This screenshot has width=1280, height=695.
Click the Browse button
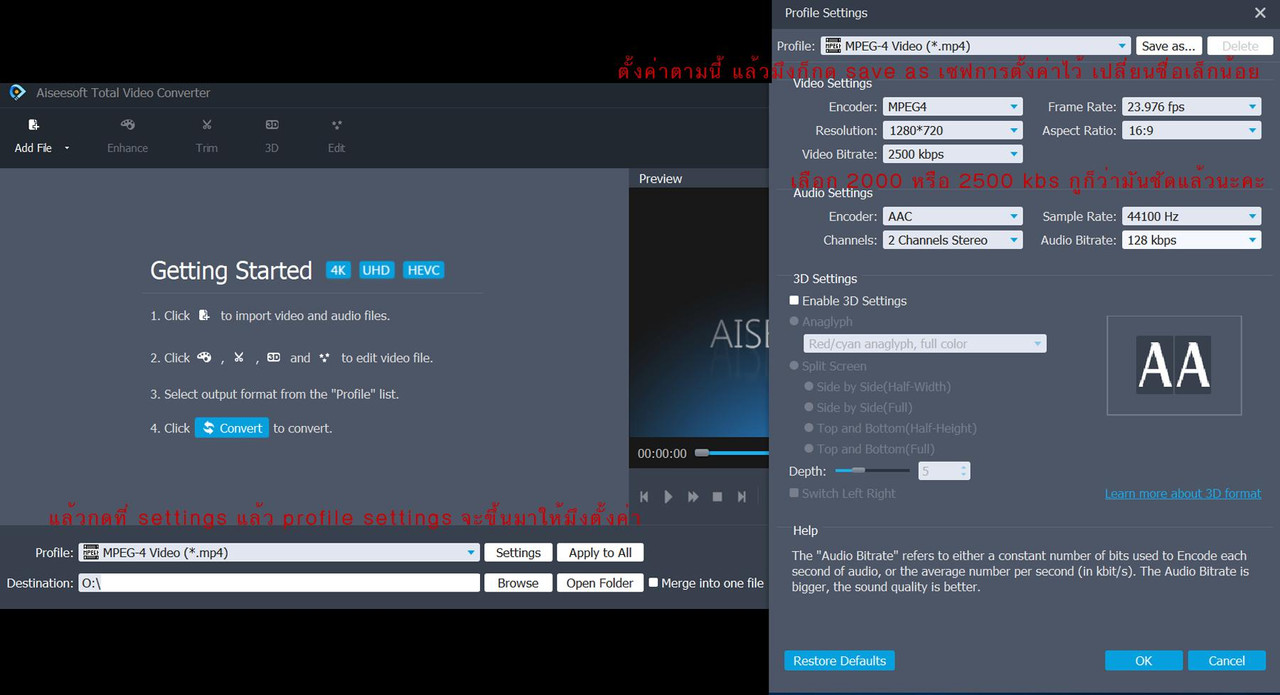(x=518, y=583)
